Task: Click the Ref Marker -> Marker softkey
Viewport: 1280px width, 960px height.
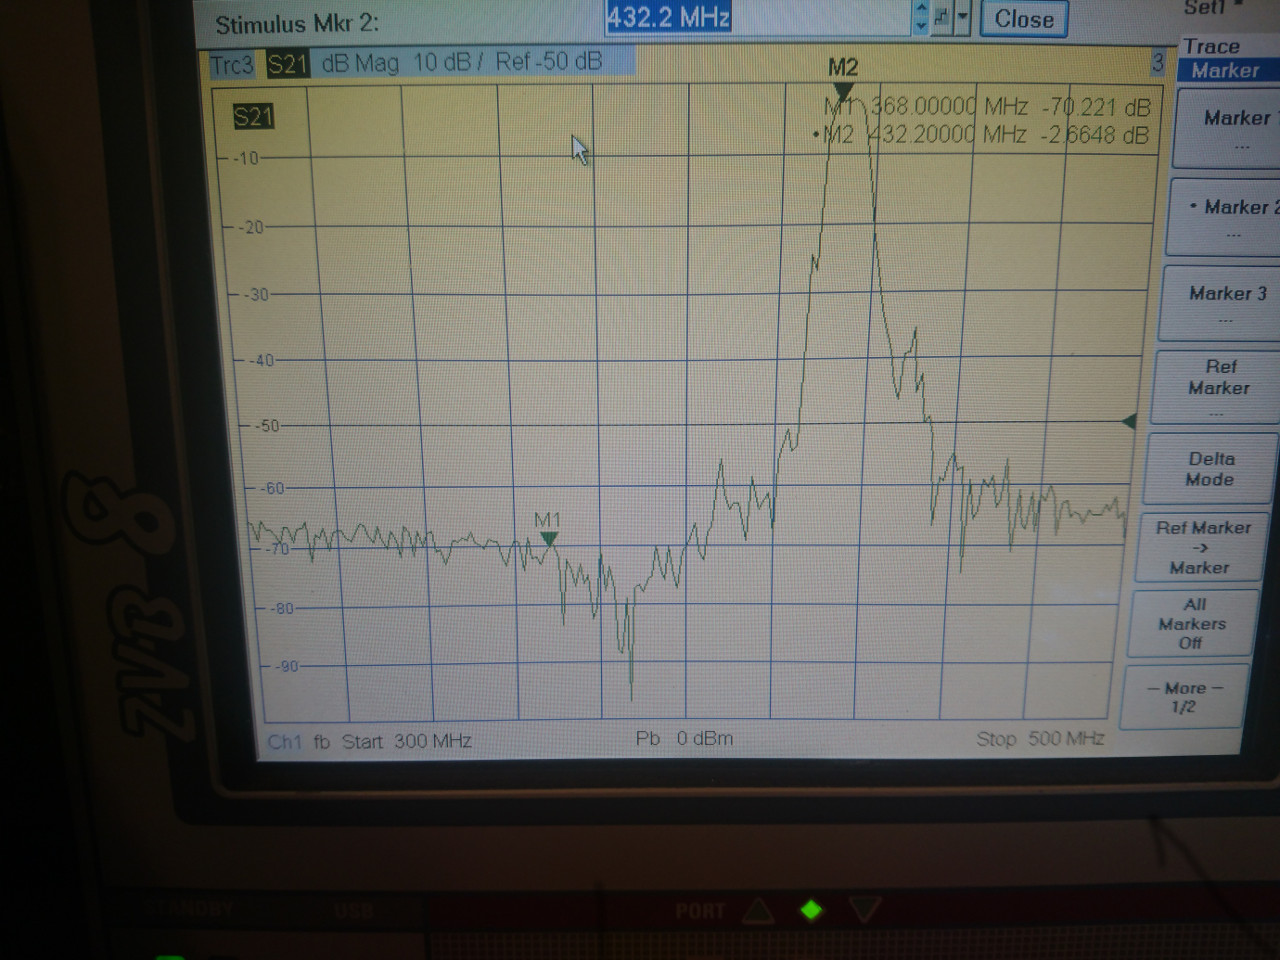Action: tap(1200, 547)
